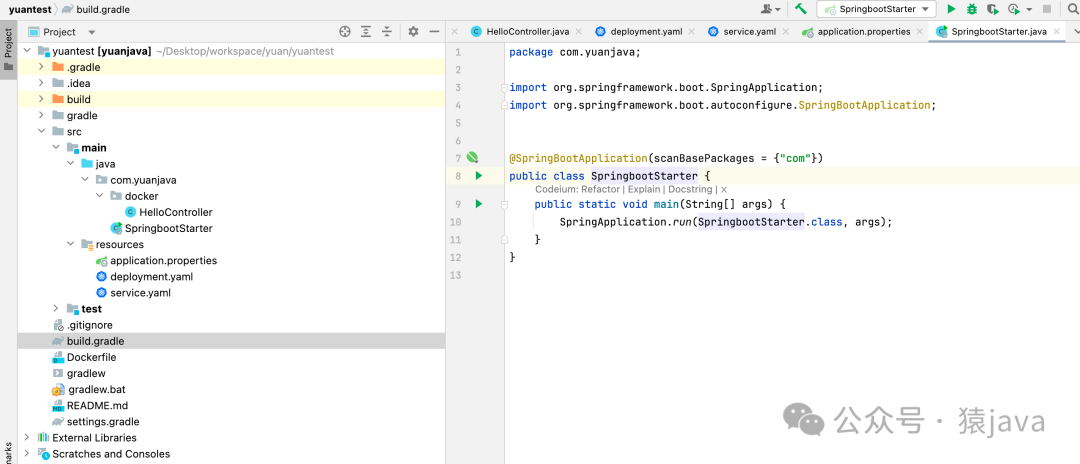The image size is (1080, 464).
Task: Hide the Project panel with the minus icon
Action: point(434,32)
